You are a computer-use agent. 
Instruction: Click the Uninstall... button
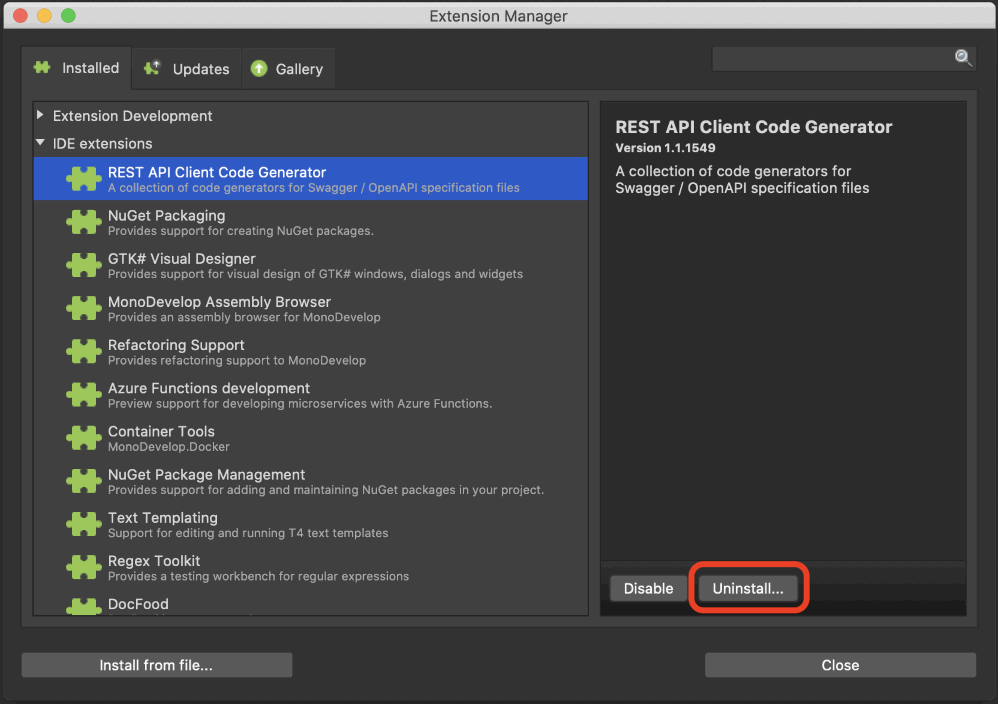pos(748,588)
